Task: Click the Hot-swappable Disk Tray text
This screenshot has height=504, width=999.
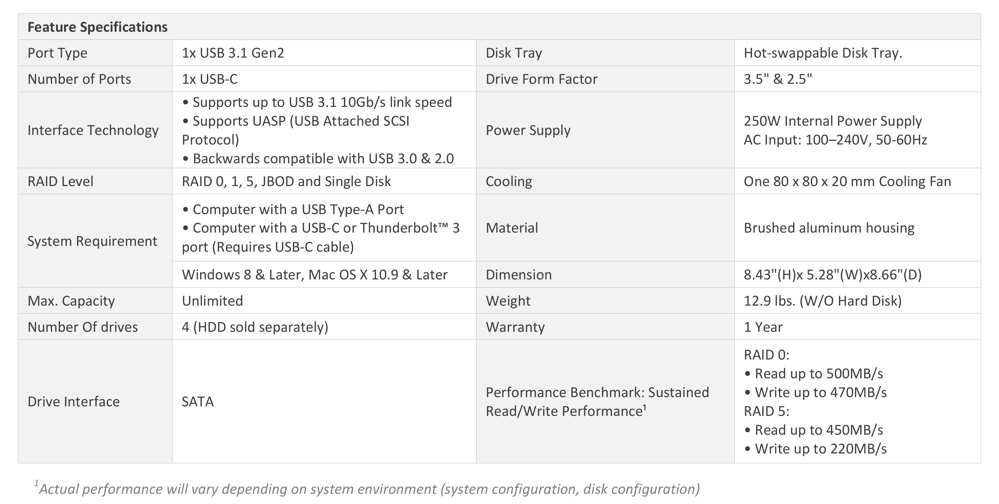Action: (x=823, y=53)
